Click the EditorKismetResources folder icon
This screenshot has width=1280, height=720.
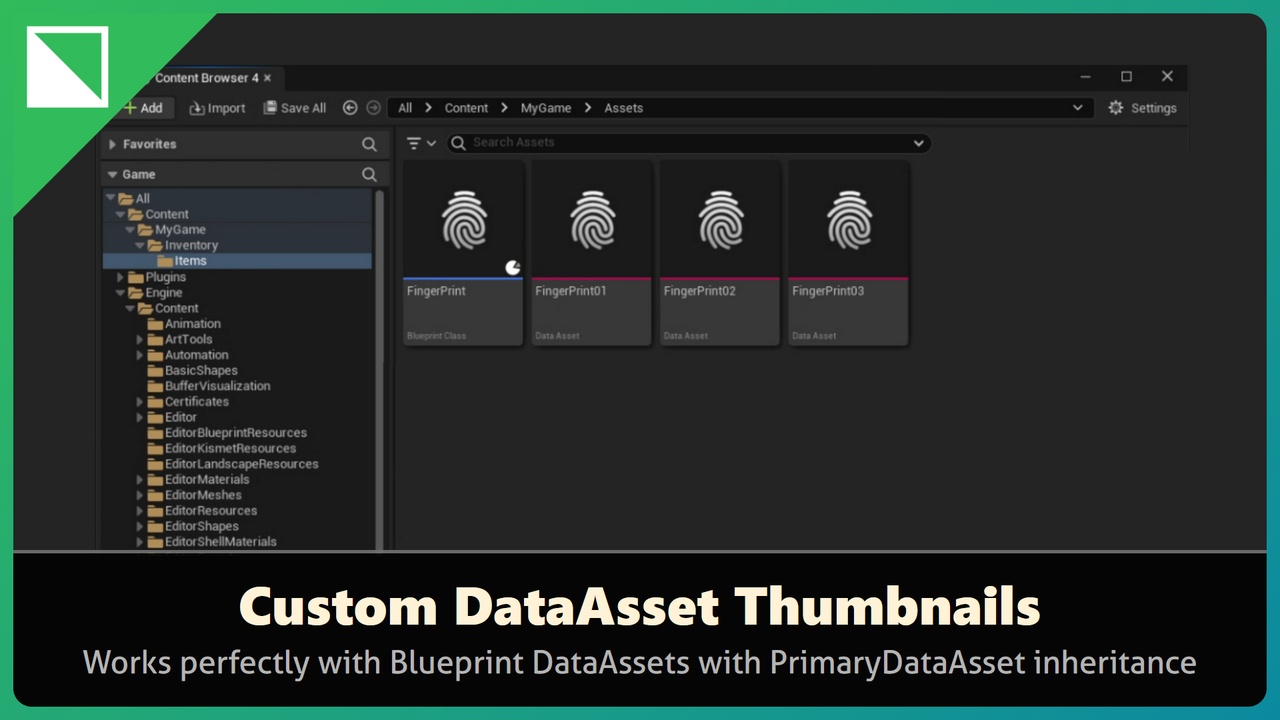click(155, 449)
